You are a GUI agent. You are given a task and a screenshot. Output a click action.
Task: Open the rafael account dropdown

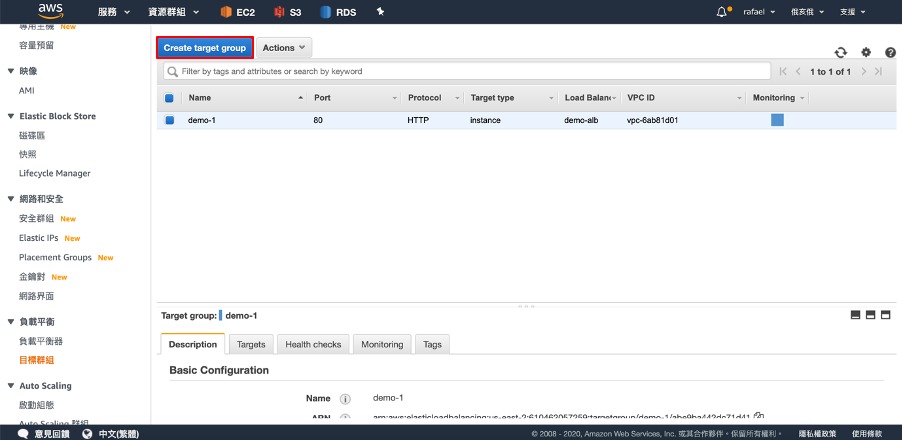759,12
